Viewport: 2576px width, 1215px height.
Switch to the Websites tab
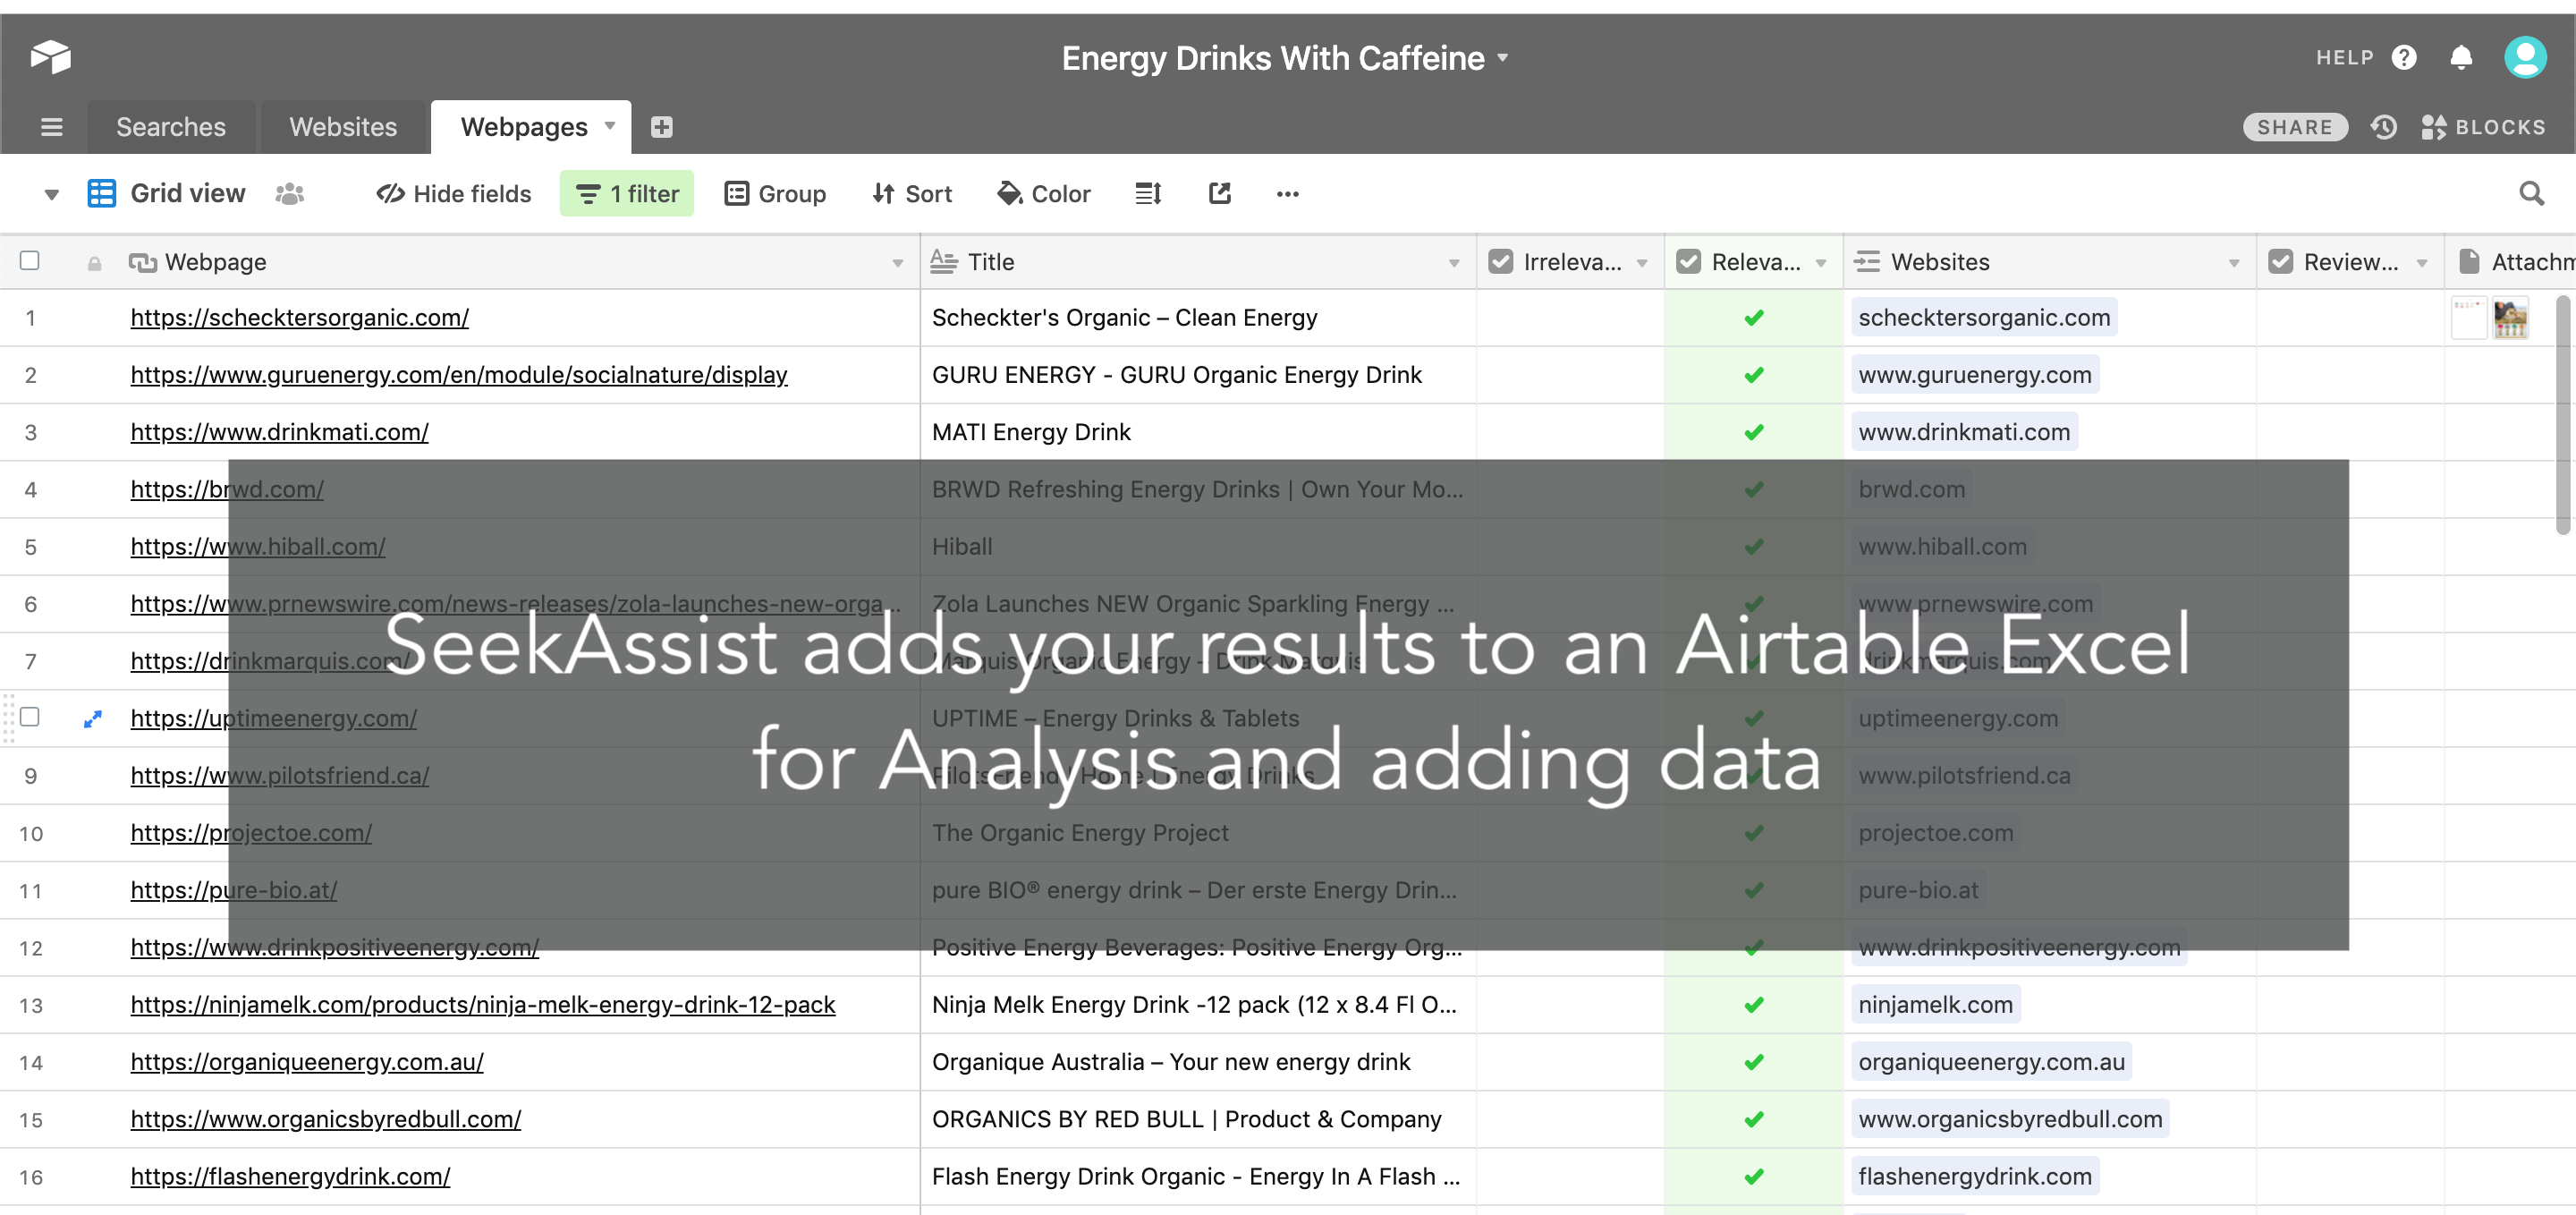343,127
